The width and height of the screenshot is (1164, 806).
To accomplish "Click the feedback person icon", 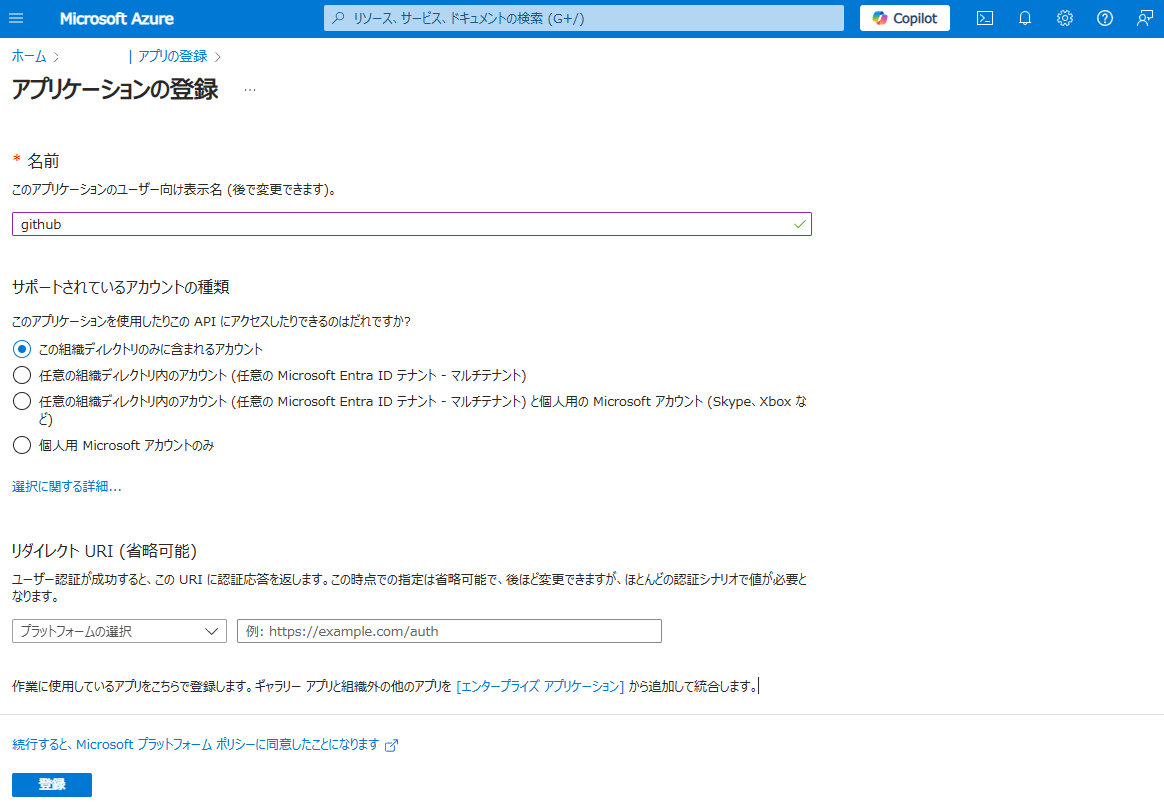I will click(1144, 18).
